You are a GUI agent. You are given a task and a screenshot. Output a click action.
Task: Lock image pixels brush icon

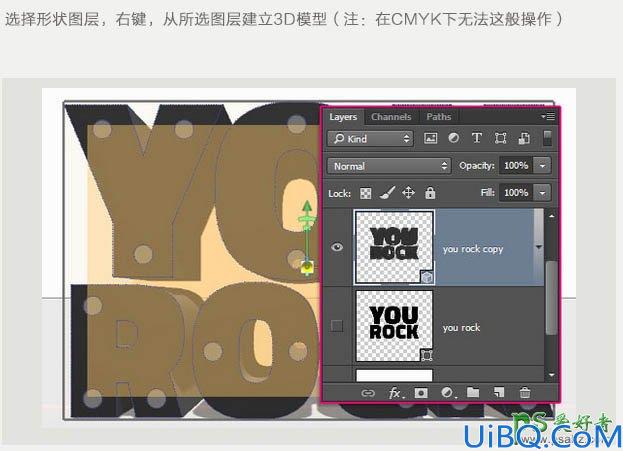(387, 193)
